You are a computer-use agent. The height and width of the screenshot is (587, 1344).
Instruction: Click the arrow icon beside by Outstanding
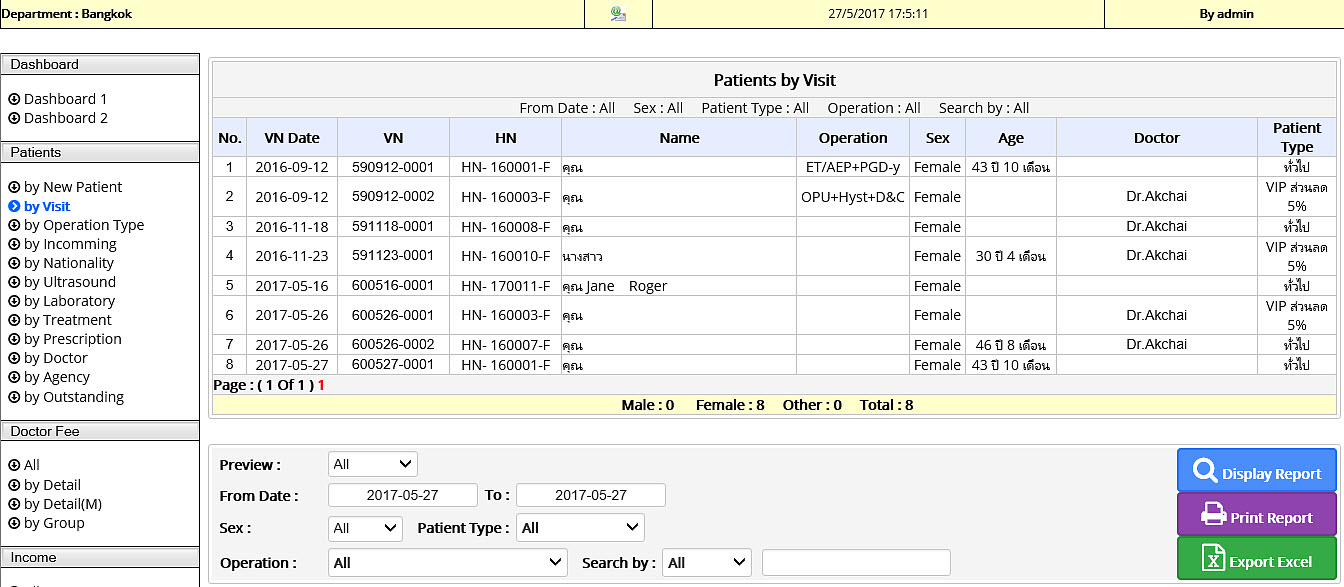click(14, 397)
